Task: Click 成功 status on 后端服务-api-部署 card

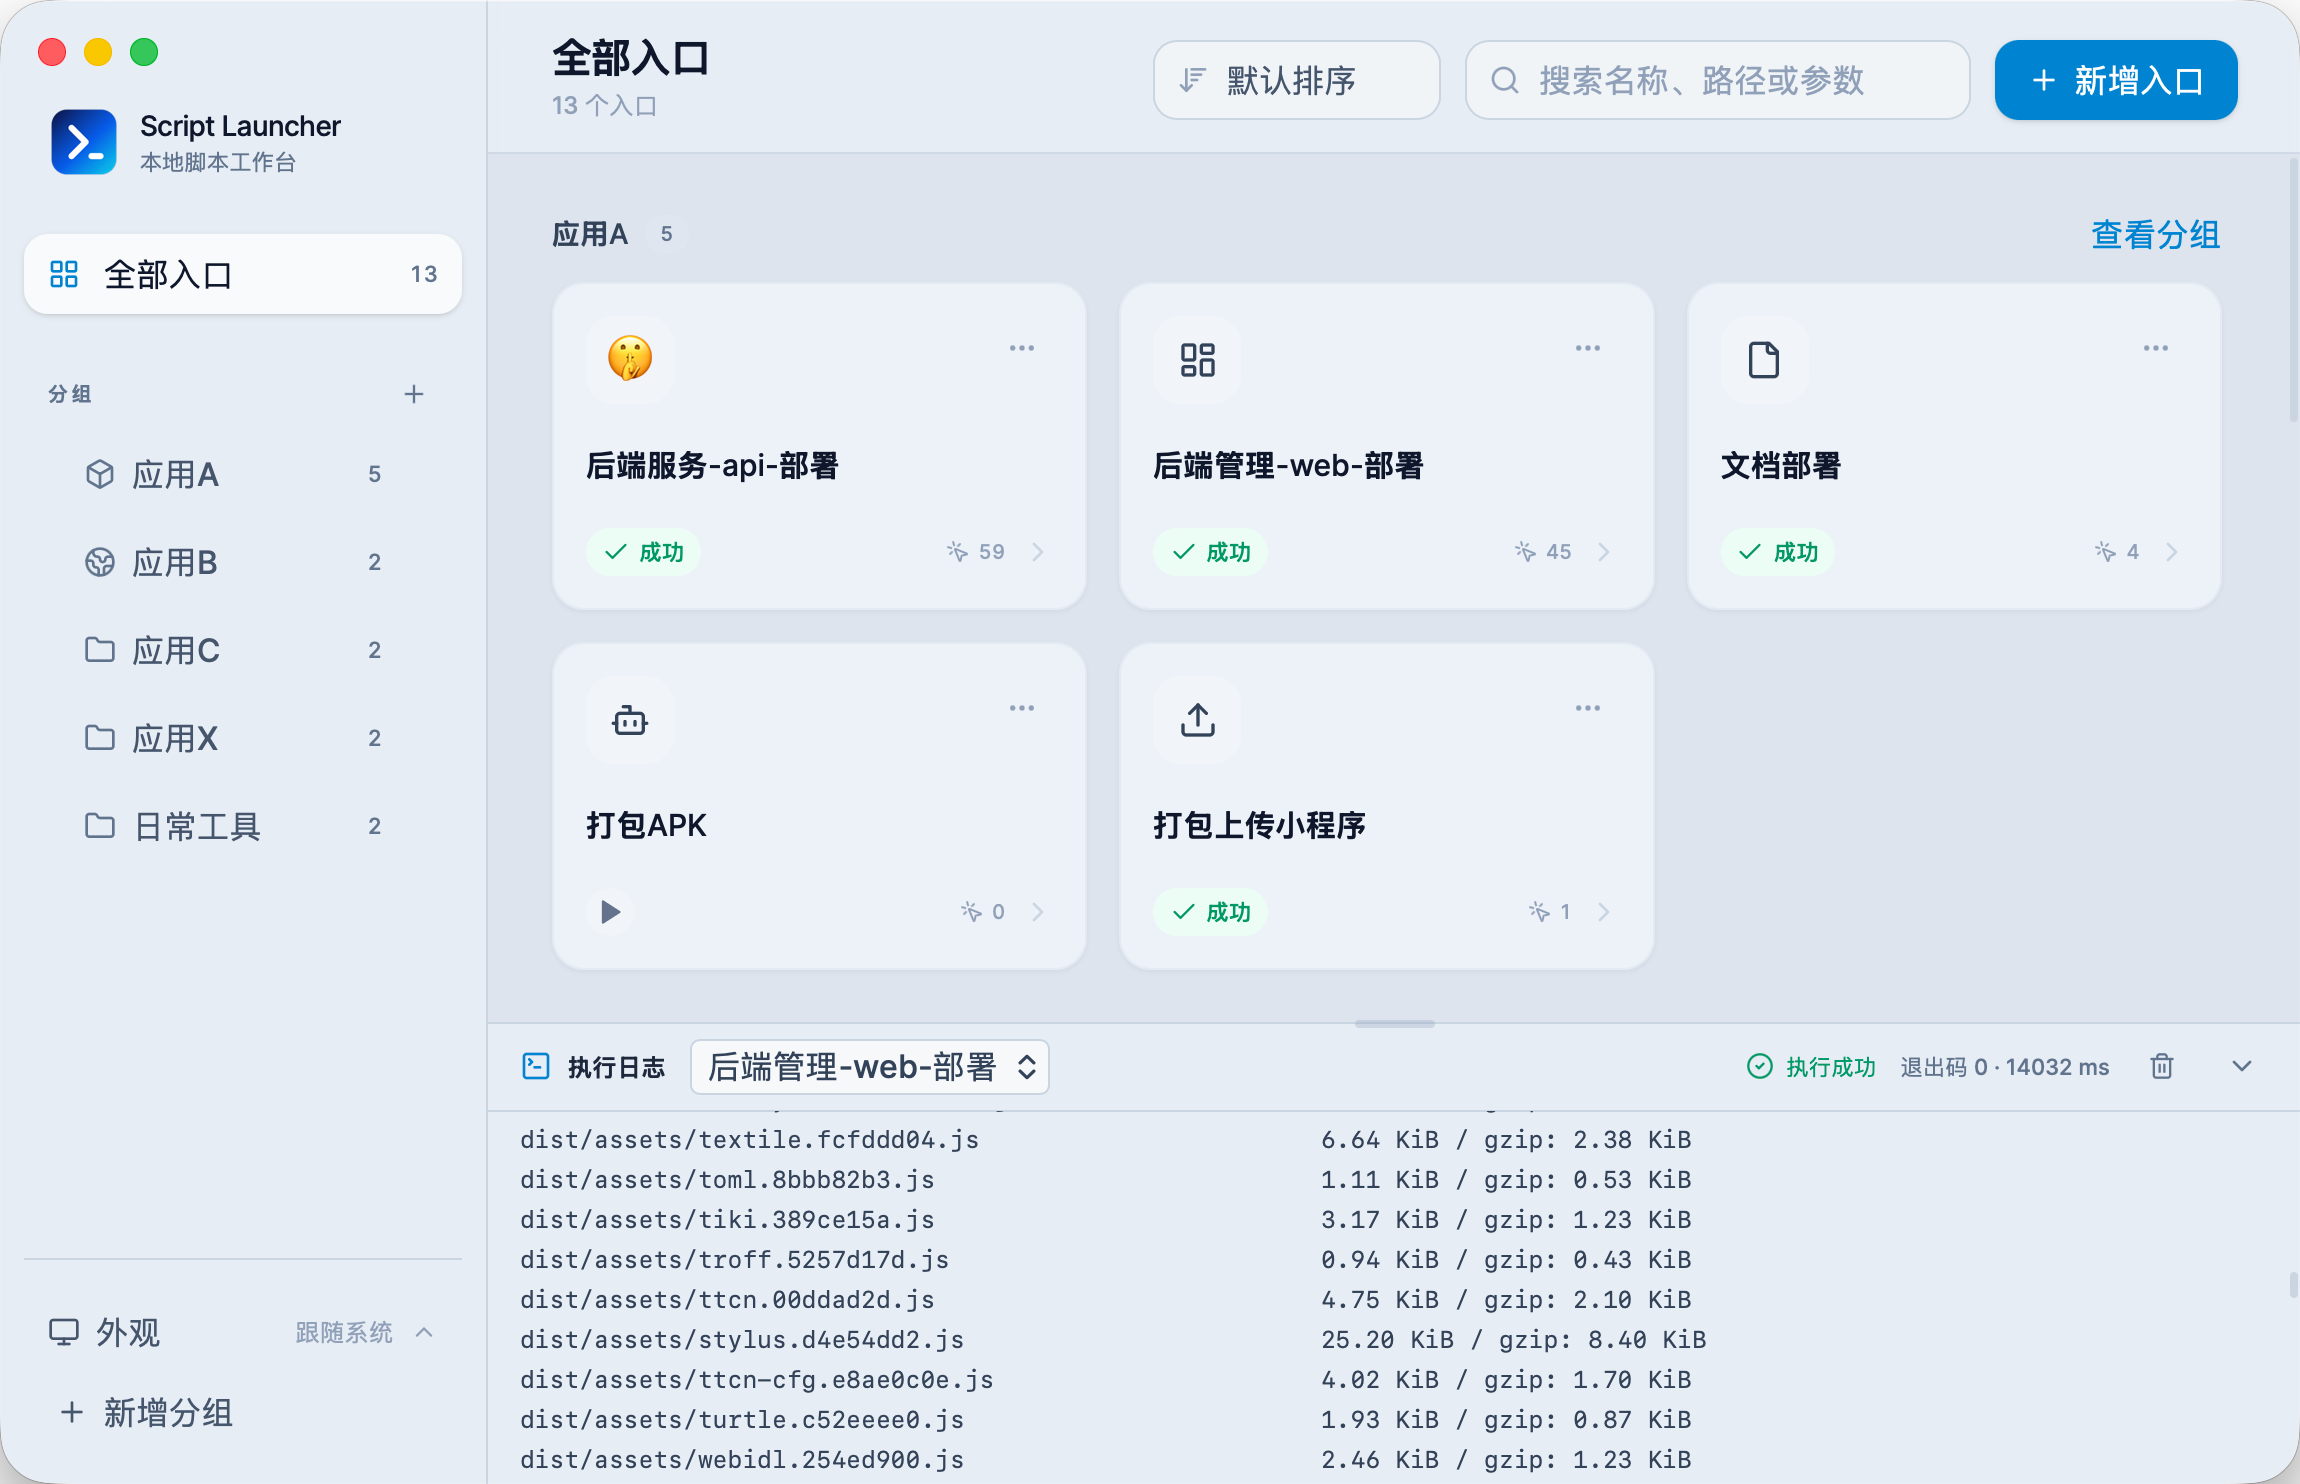Action: point(644,552)
